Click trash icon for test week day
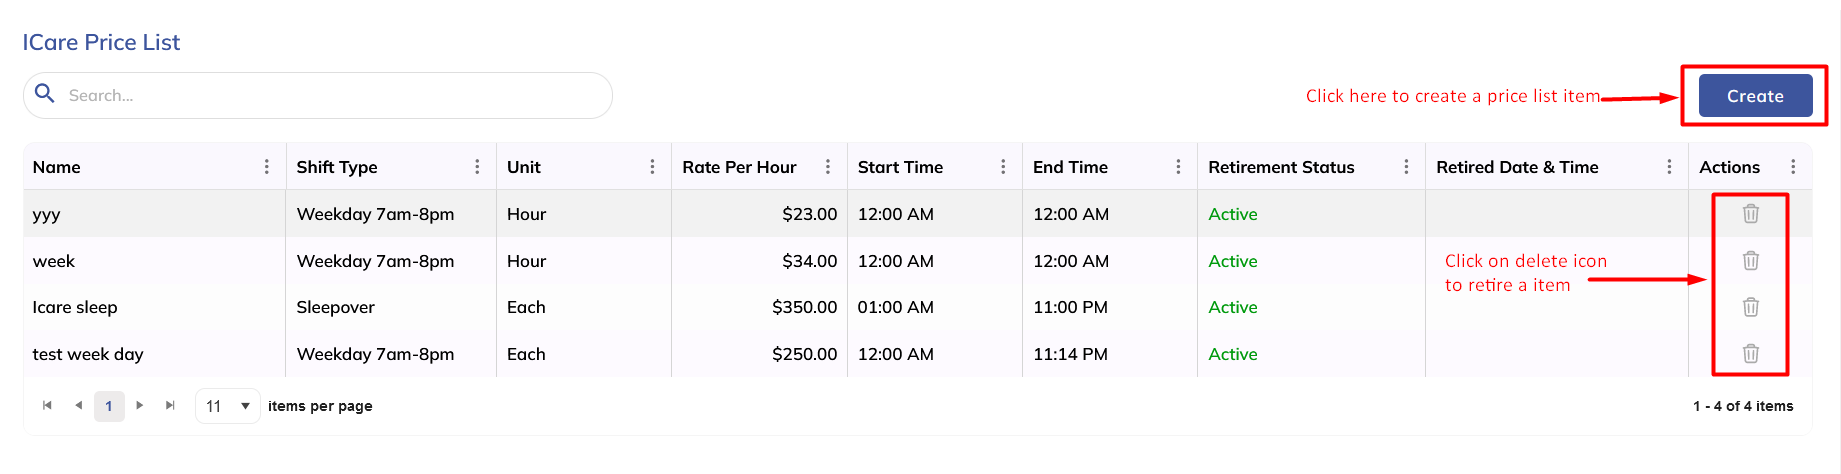Screen dimensions: 1841x474 [1750, 353]
